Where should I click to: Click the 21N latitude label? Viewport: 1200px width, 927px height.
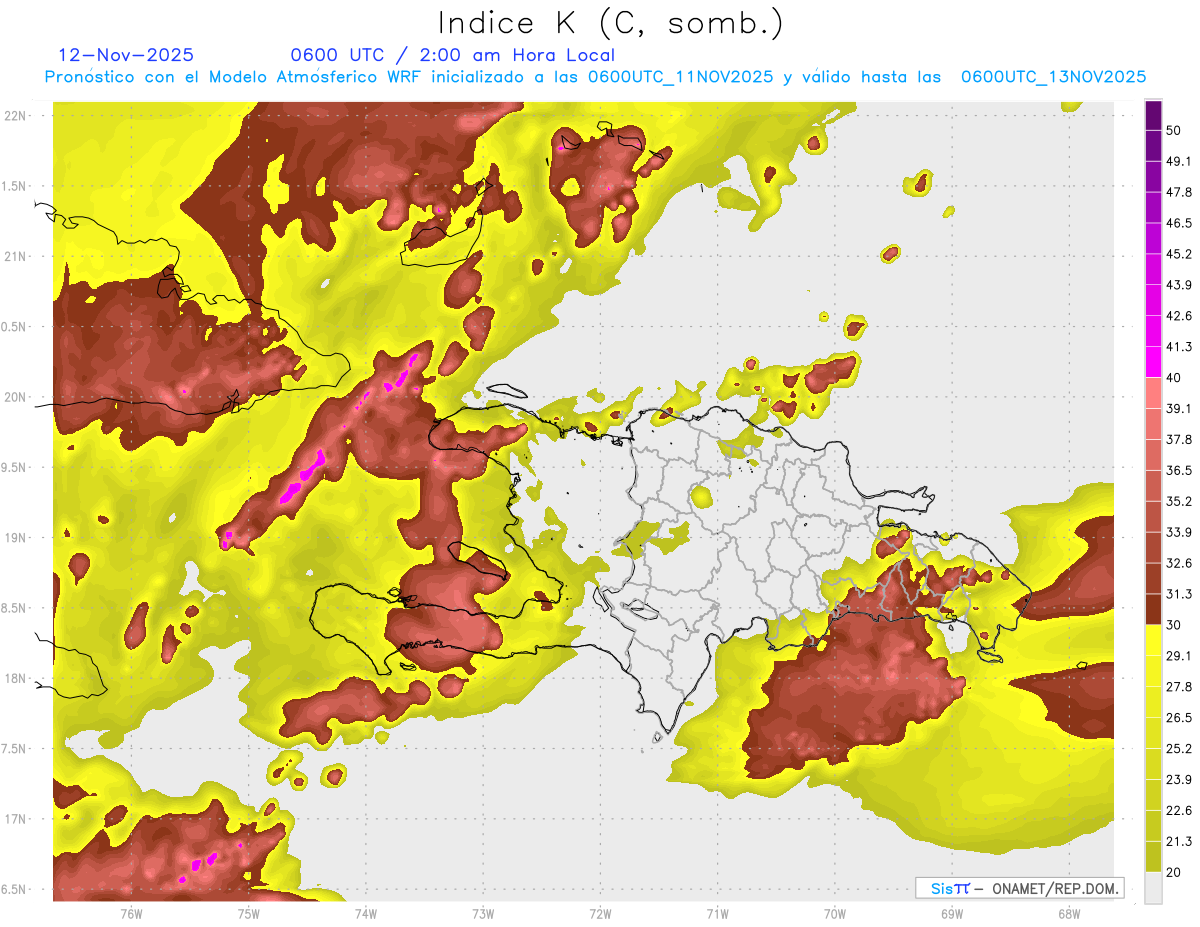point(16,256)
